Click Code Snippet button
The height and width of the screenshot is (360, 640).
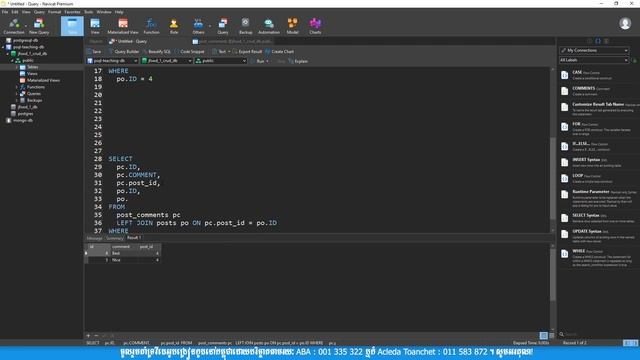(x=189, y=52)
